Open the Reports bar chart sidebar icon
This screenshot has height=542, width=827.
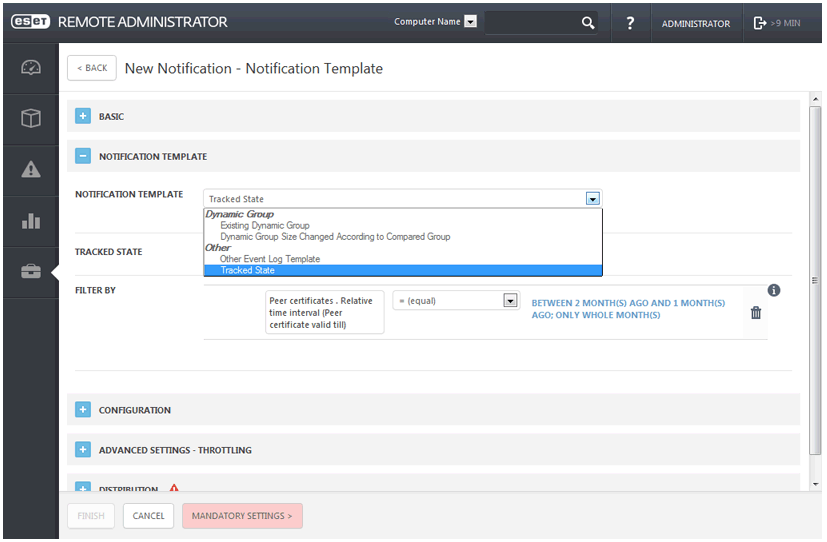pos(31,220)
